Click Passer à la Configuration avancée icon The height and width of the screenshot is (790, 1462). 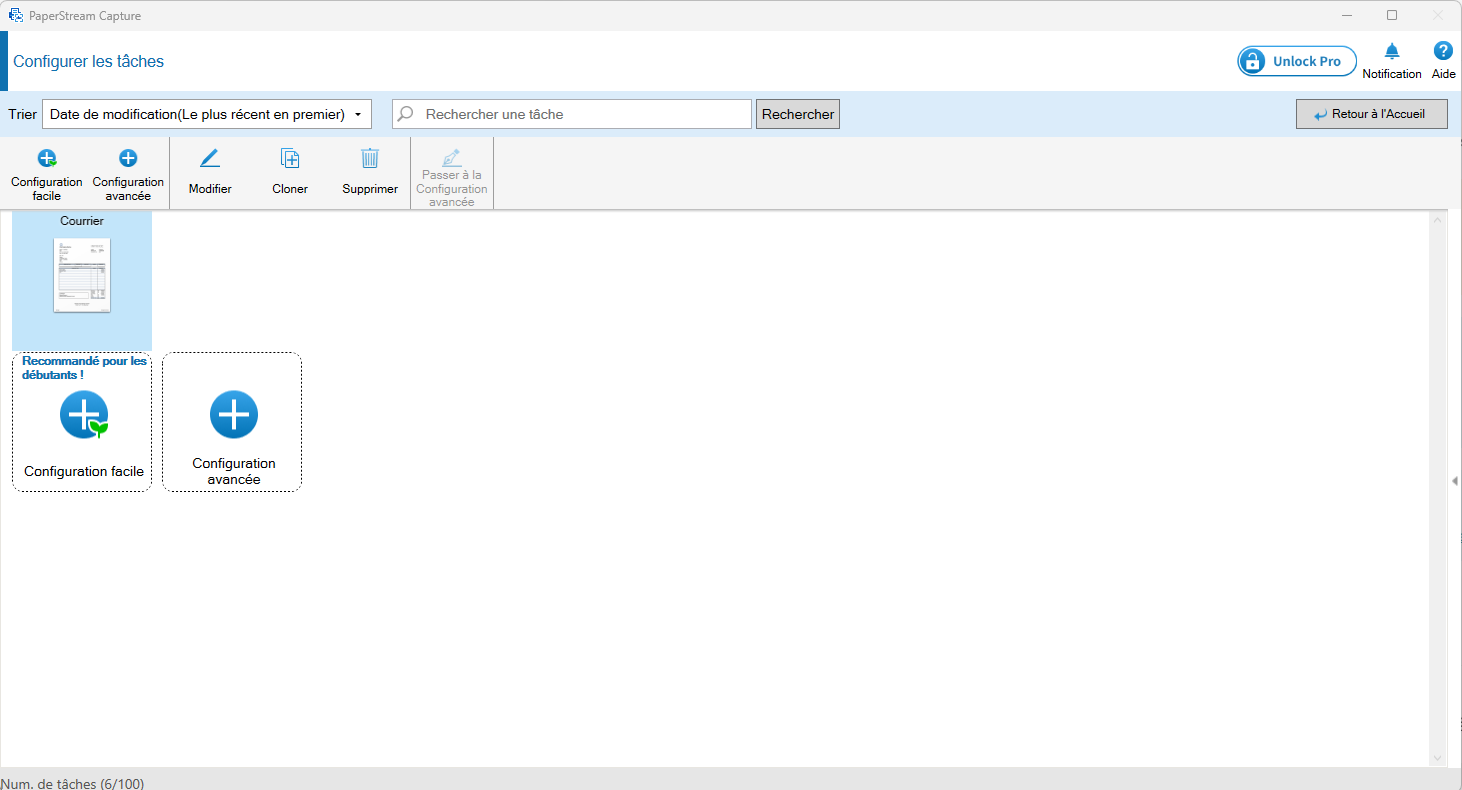pyautogui.click(x=452, y=157)
